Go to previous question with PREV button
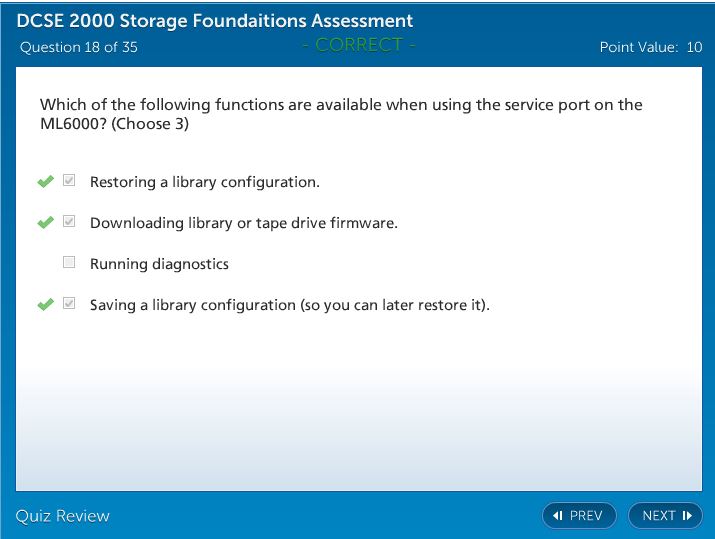This screenshot has width=715, height=539. (x=579, y=516)
